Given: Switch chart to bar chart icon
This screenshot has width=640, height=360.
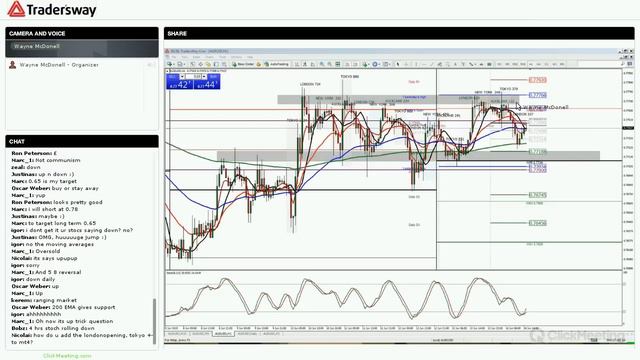Looking at the screenshot, I should tap(296, 64).
